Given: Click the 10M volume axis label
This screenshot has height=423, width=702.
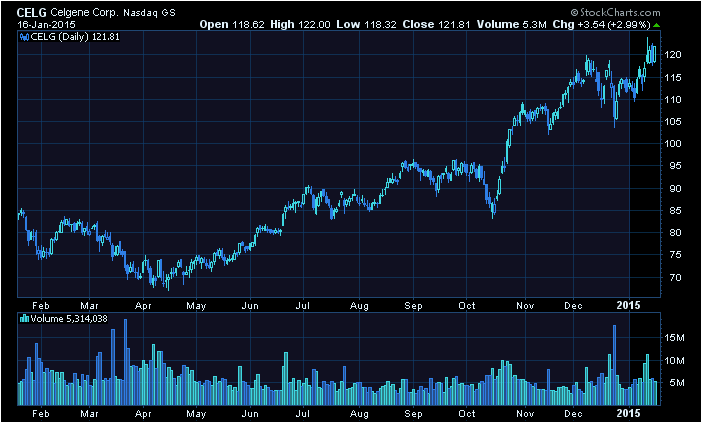Looking at the screenshot, I should click(674, 361).
